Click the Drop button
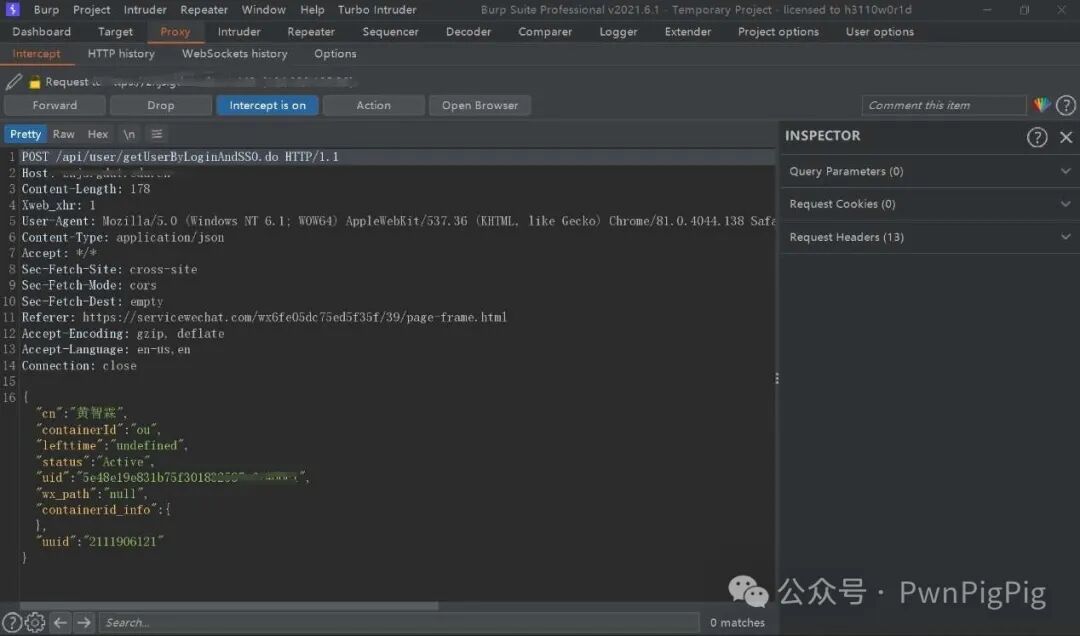The height and width of the screenshot is (636, 1080). pos(160,105)
